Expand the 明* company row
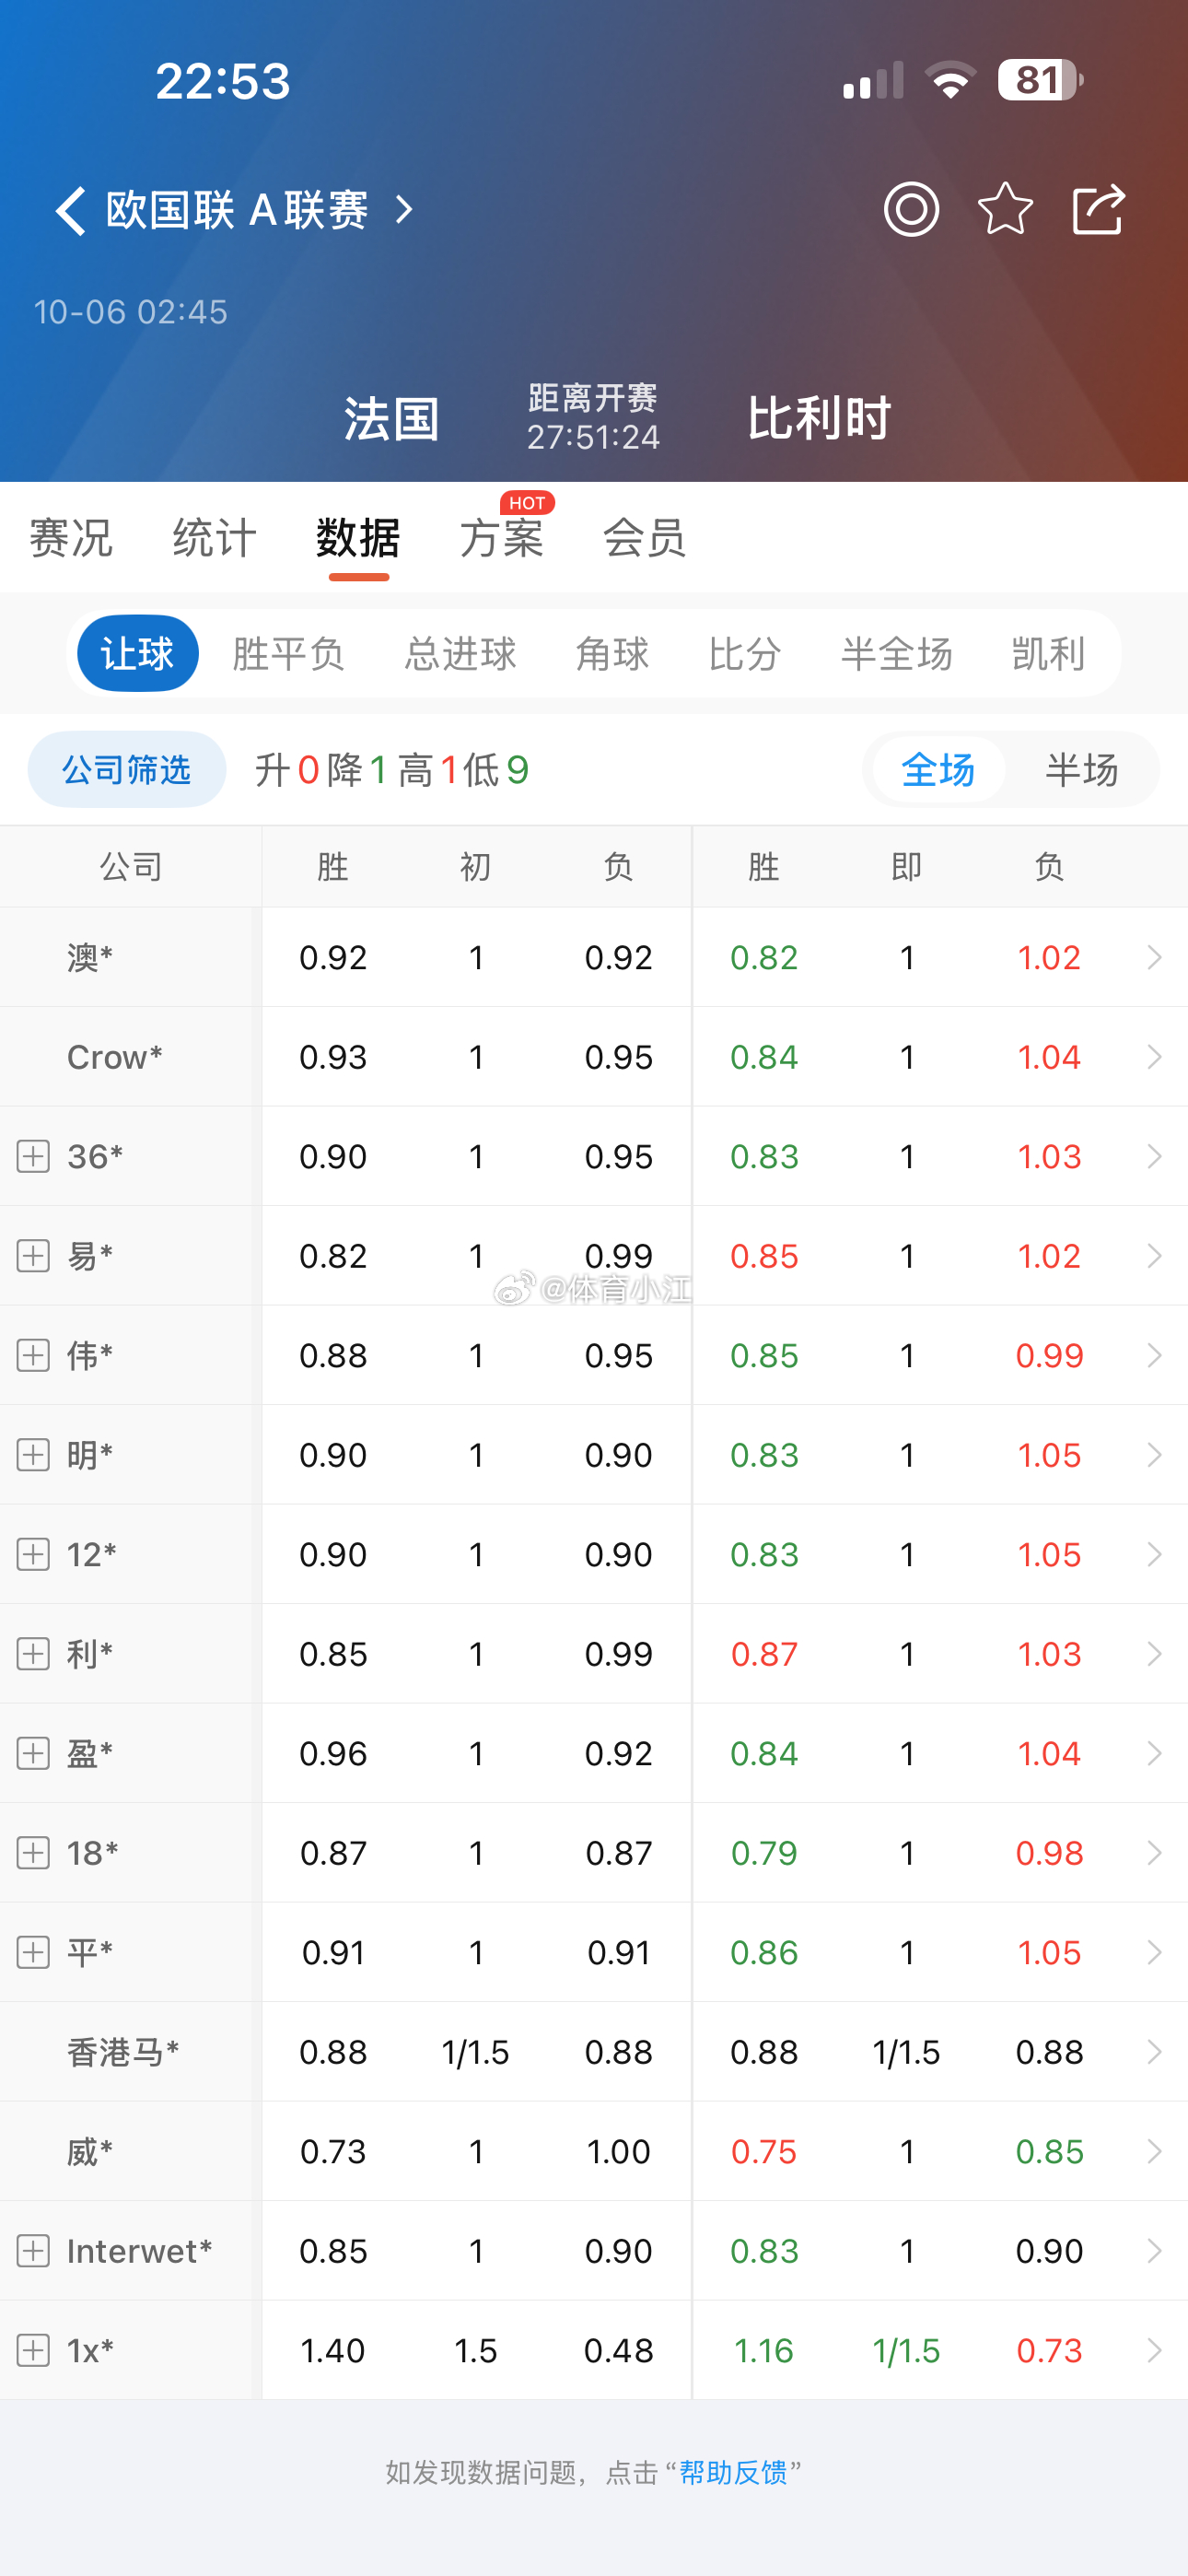 click(33, 1455)
